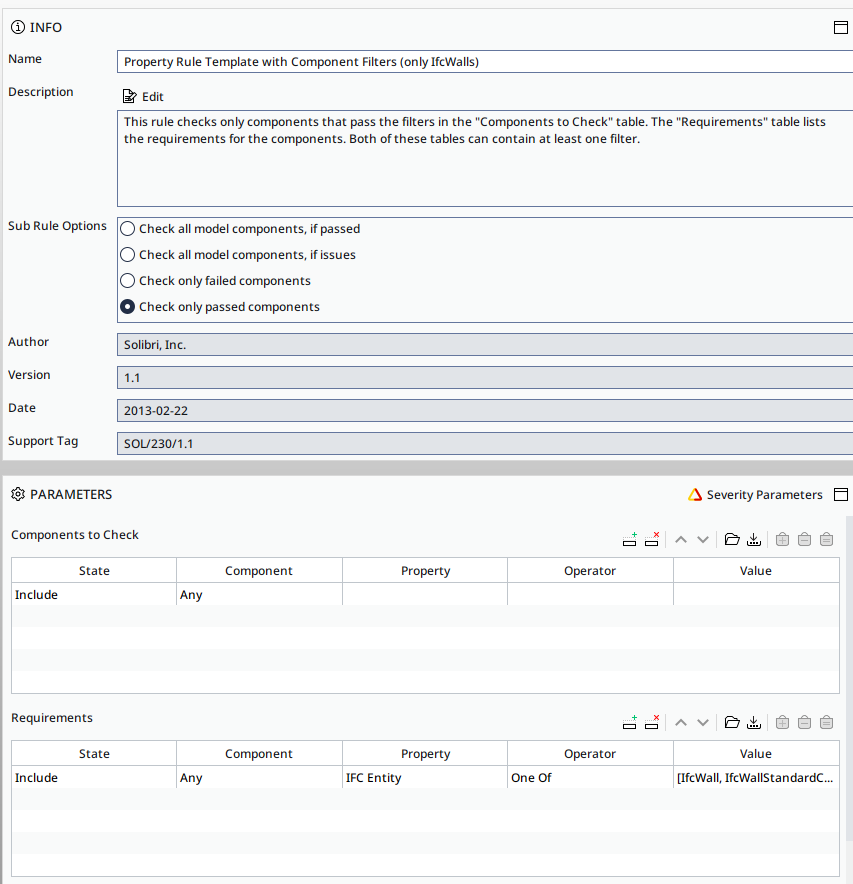Remove from selection basket in Requirements
This screenshot has height=884, width=853.
pyautogui.click(x=805, y=722)
